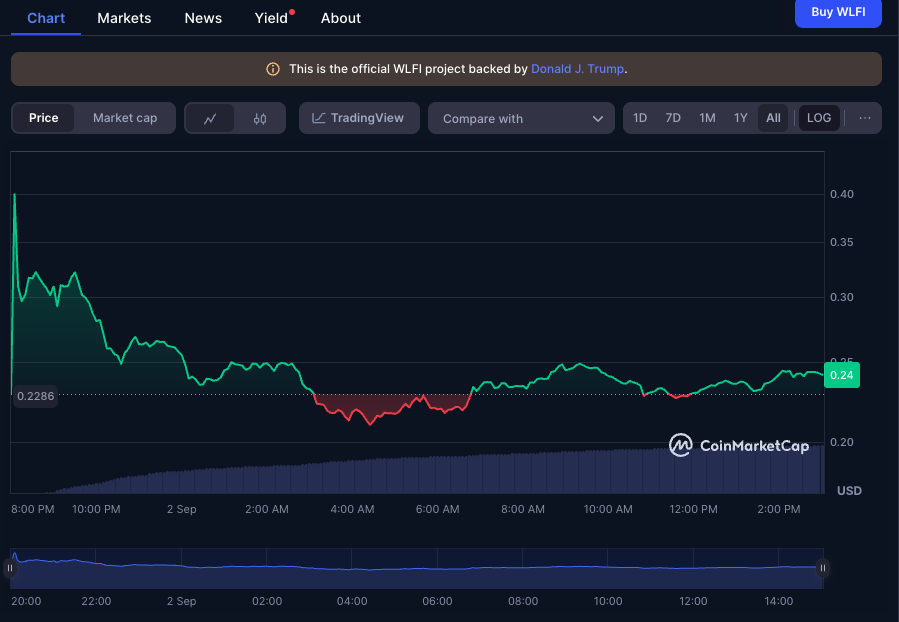Click the 4:00 AM time axis label
The image size is (899, 622).
(x=352, y=509)
